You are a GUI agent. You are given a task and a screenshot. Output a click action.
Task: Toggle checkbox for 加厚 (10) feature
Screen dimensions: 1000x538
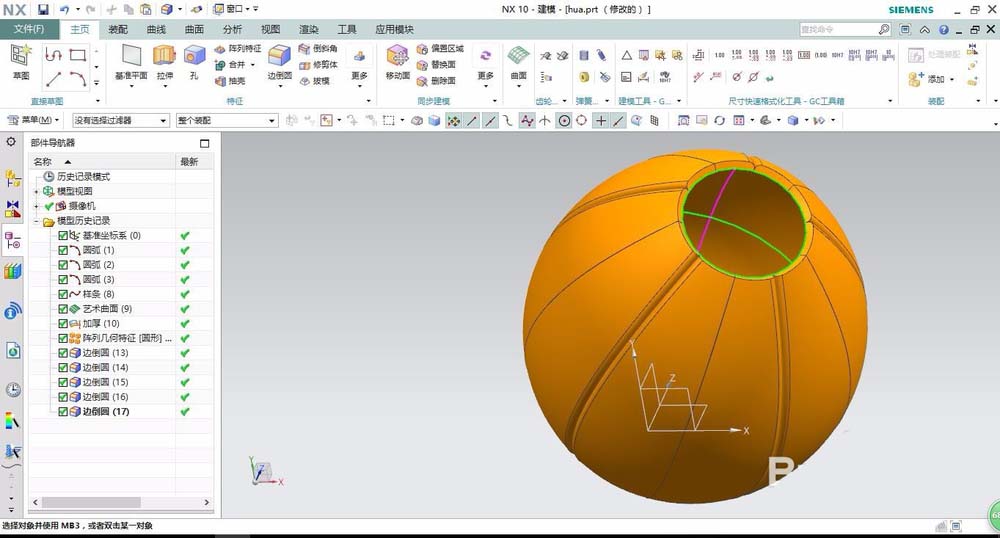[x=62, y=323]
